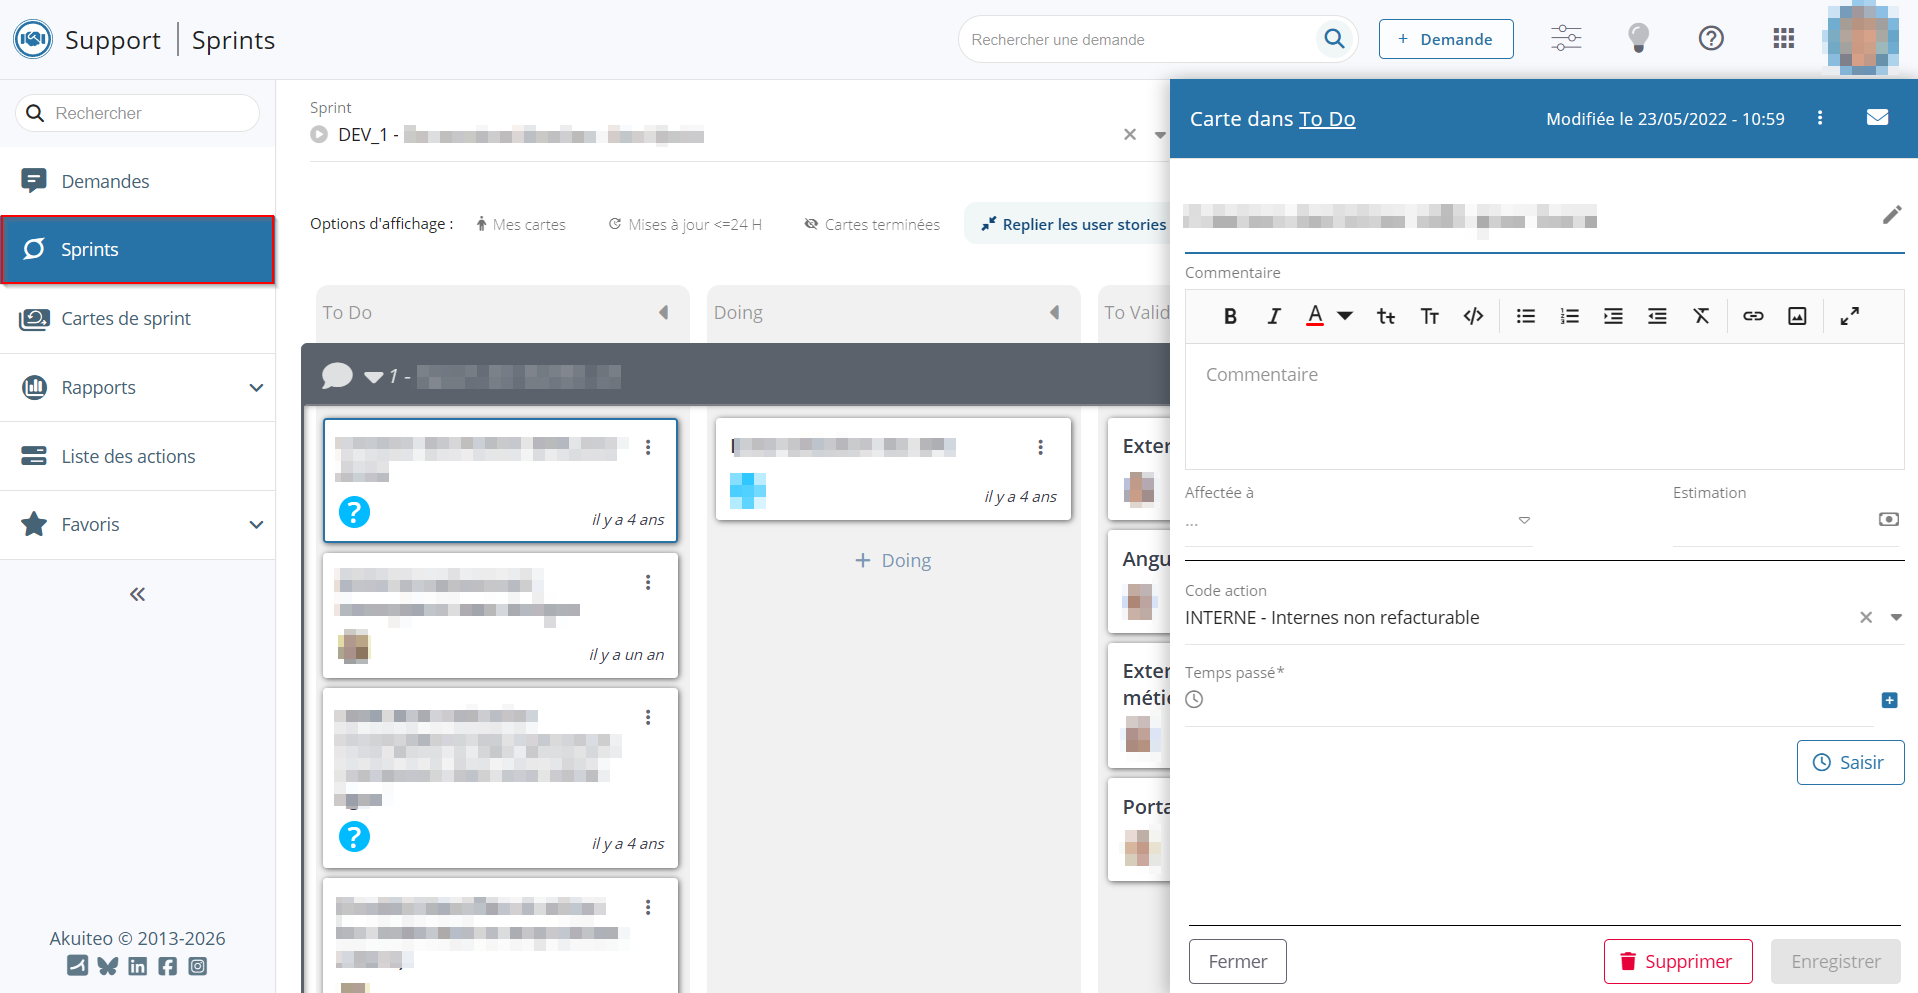
Task: Expand the comment editor to fullscreen
Action: click(x=1850, y=316)
